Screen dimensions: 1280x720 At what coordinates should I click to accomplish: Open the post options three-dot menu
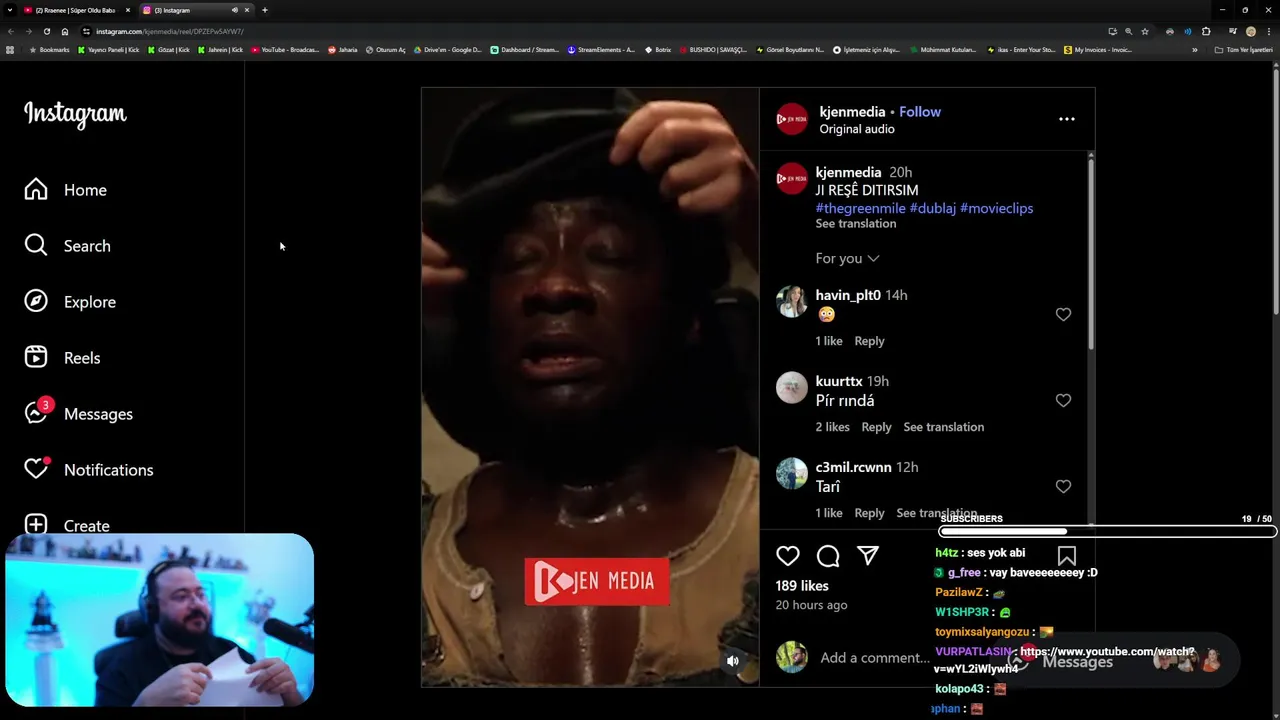[x=1067, y=119]
